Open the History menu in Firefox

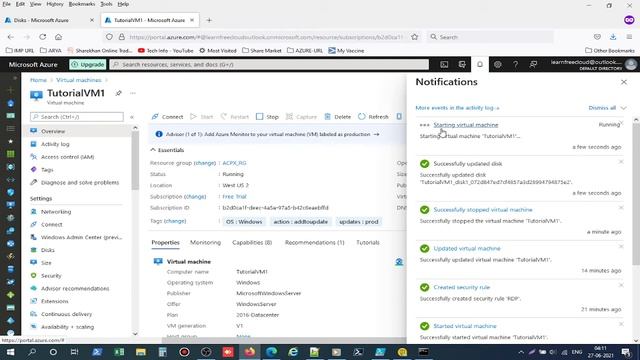55,4
